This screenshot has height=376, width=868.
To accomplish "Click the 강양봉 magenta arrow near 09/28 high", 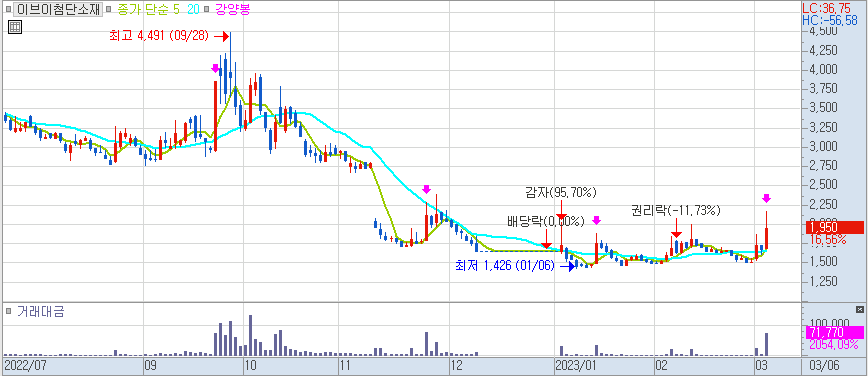I will pos(215,68).
